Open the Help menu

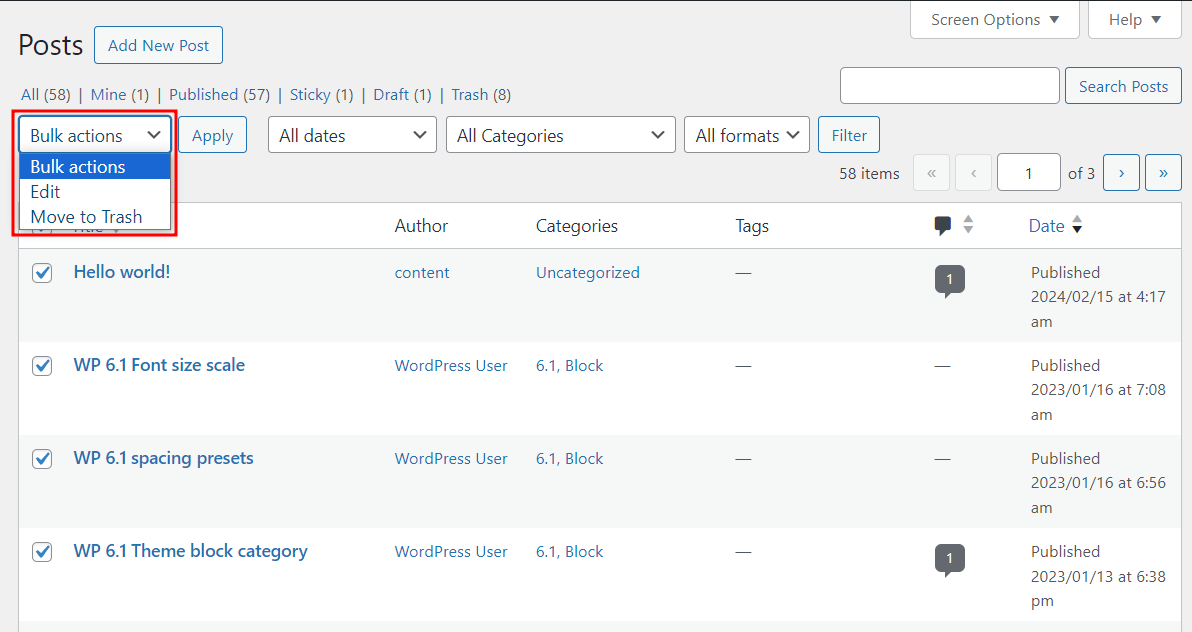point(1133,19)
